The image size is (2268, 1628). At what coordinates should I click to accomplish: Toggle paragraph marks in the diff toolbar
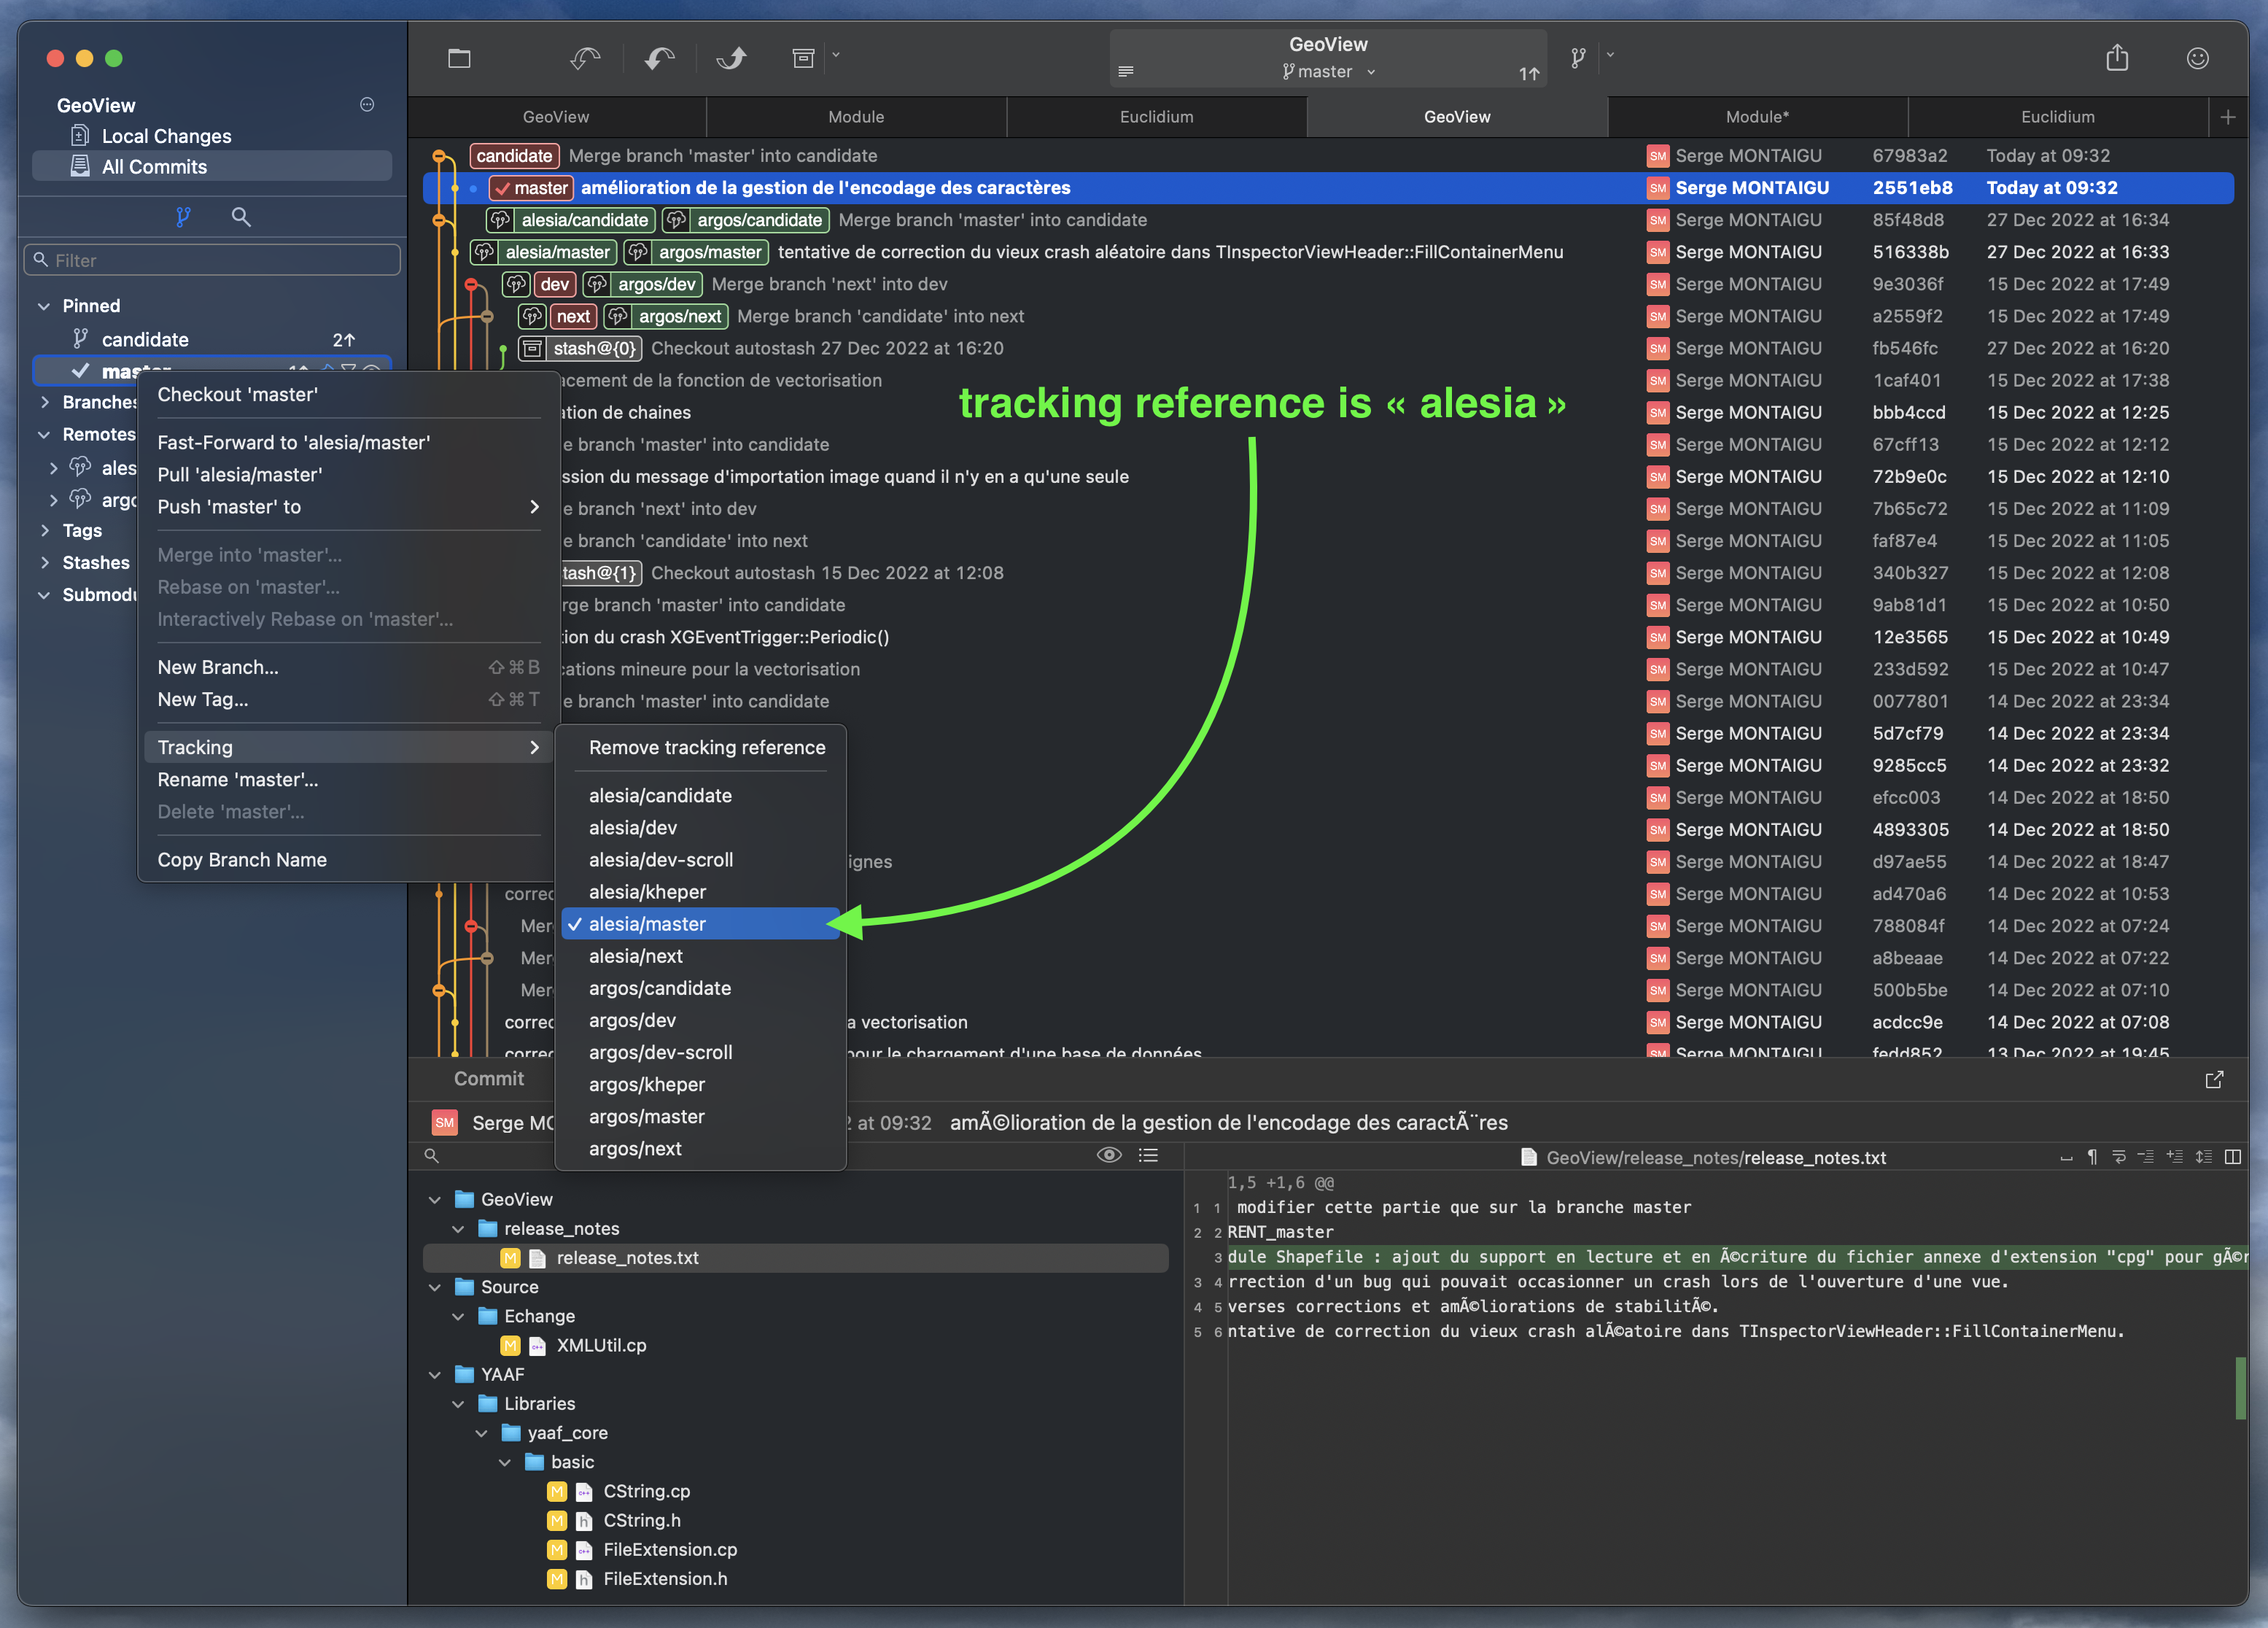pos(2092,1157)
